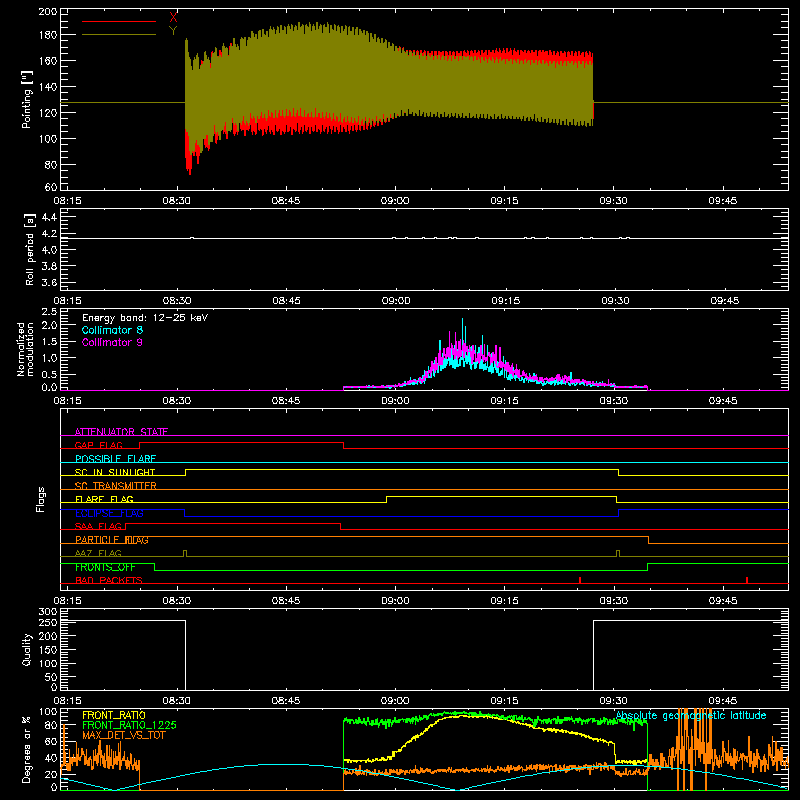Click the BAD_PACKETS spike marker near 09:48
This screenshot has height=800, width=800.
[747, 580]
